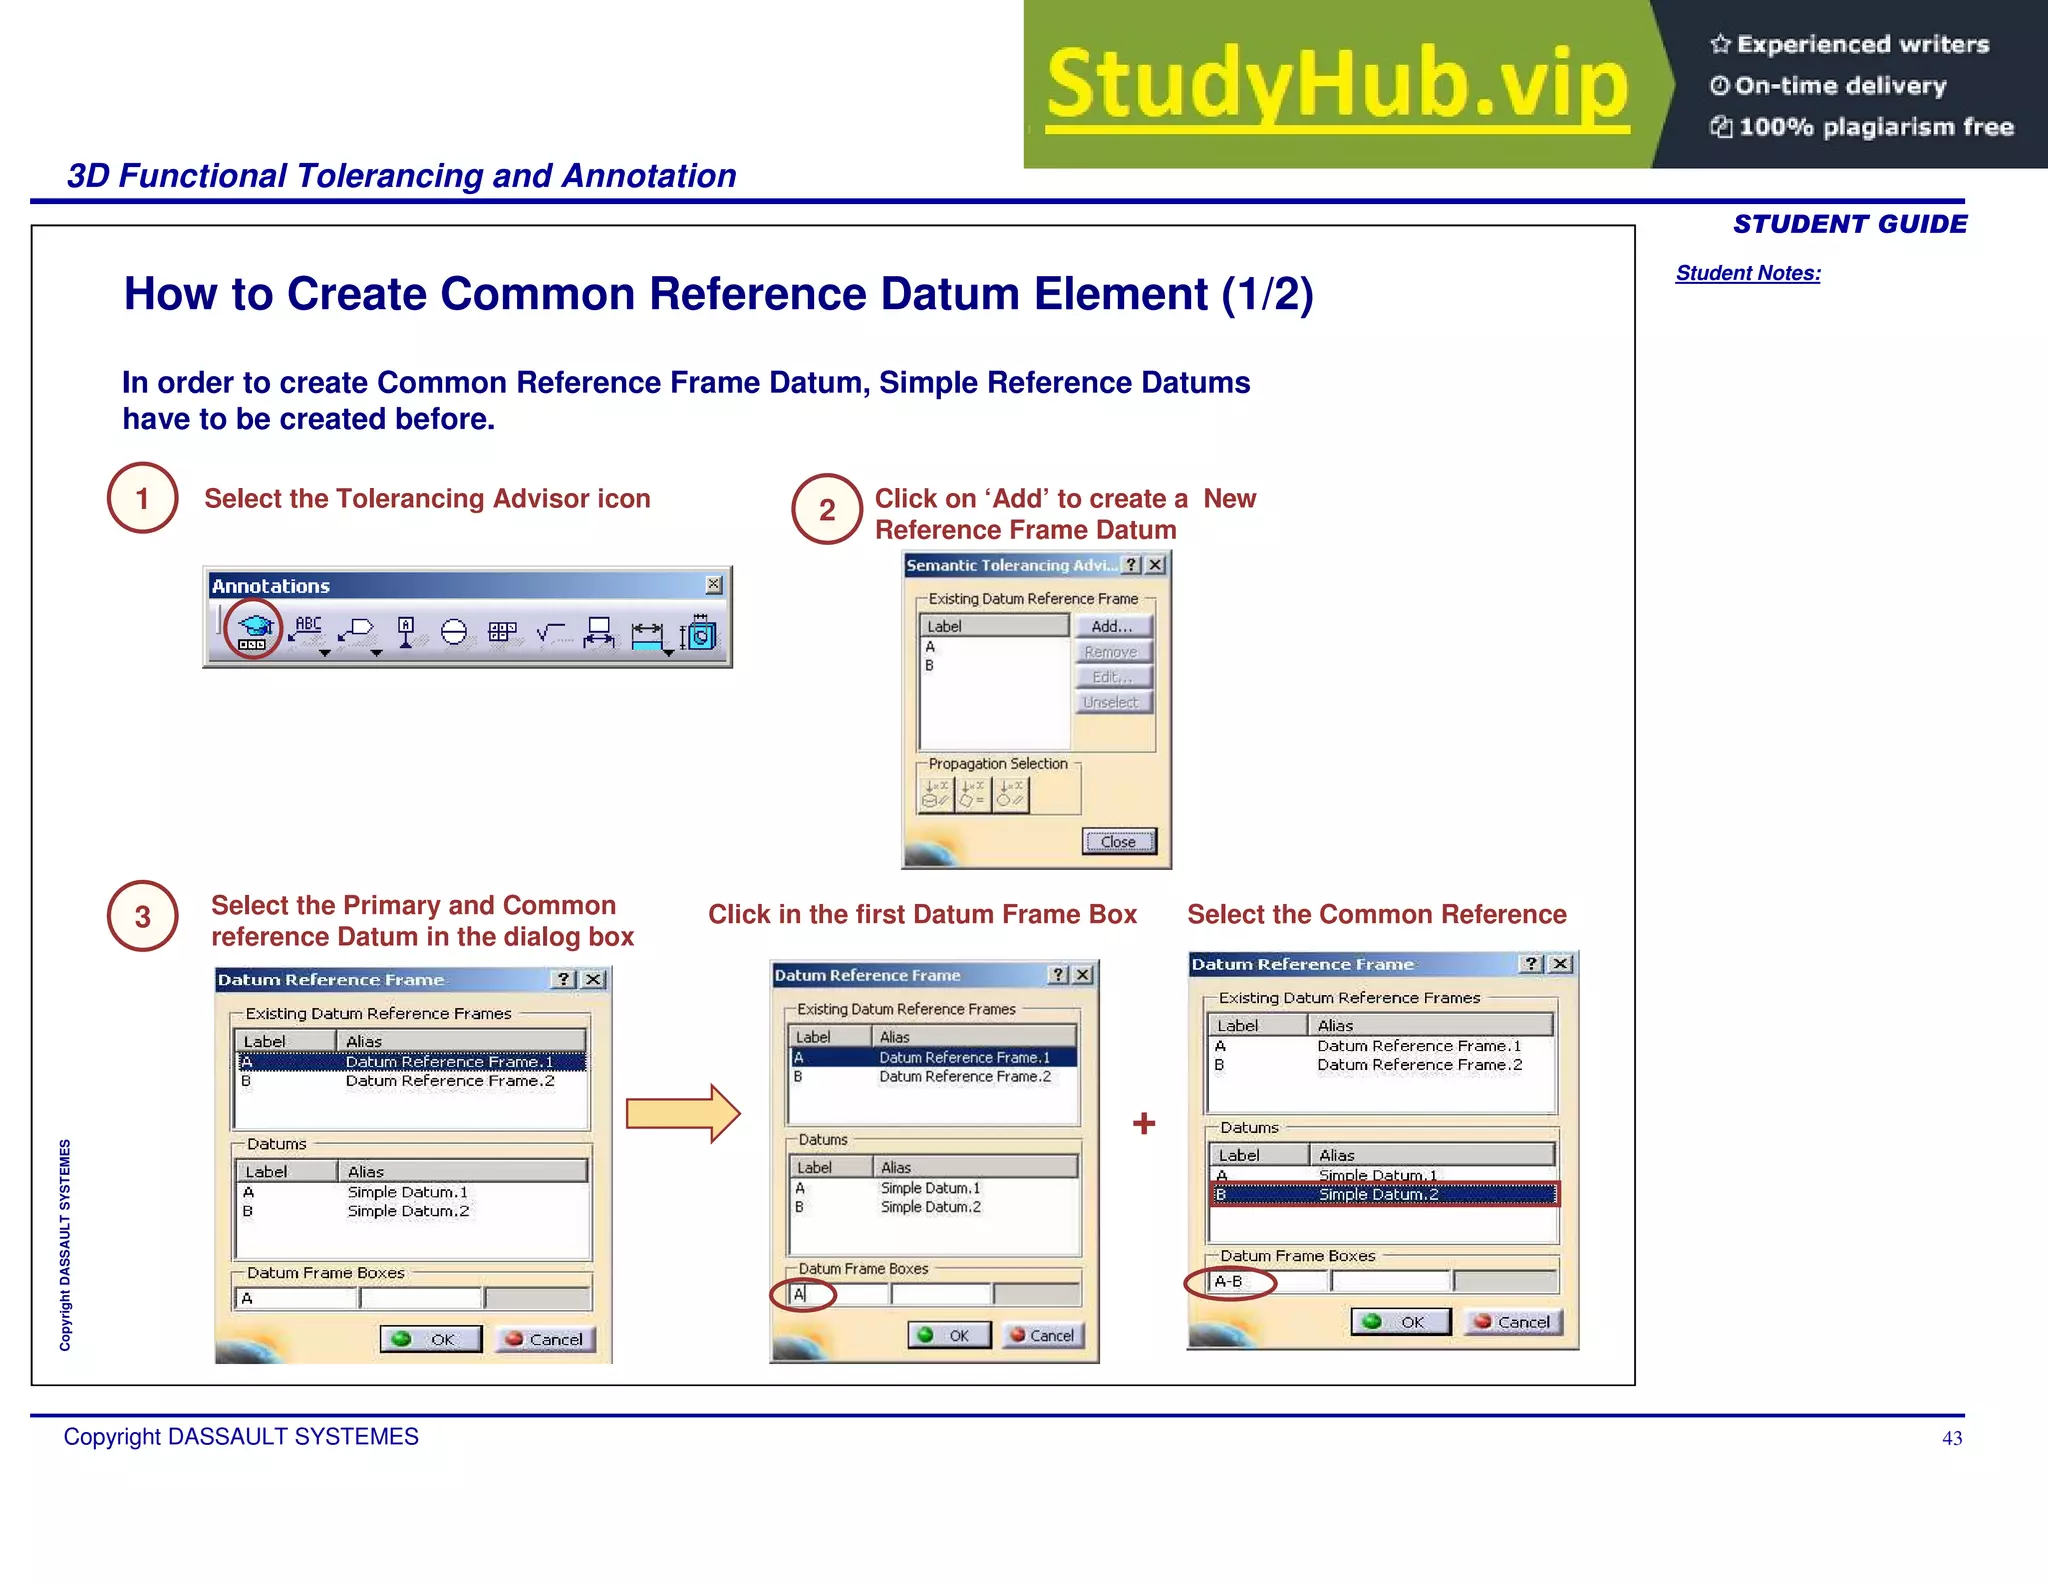This screenshot has height=1582, width=2048.
Task: Click the Datum Target circle icon
Action: coord(454,632)
